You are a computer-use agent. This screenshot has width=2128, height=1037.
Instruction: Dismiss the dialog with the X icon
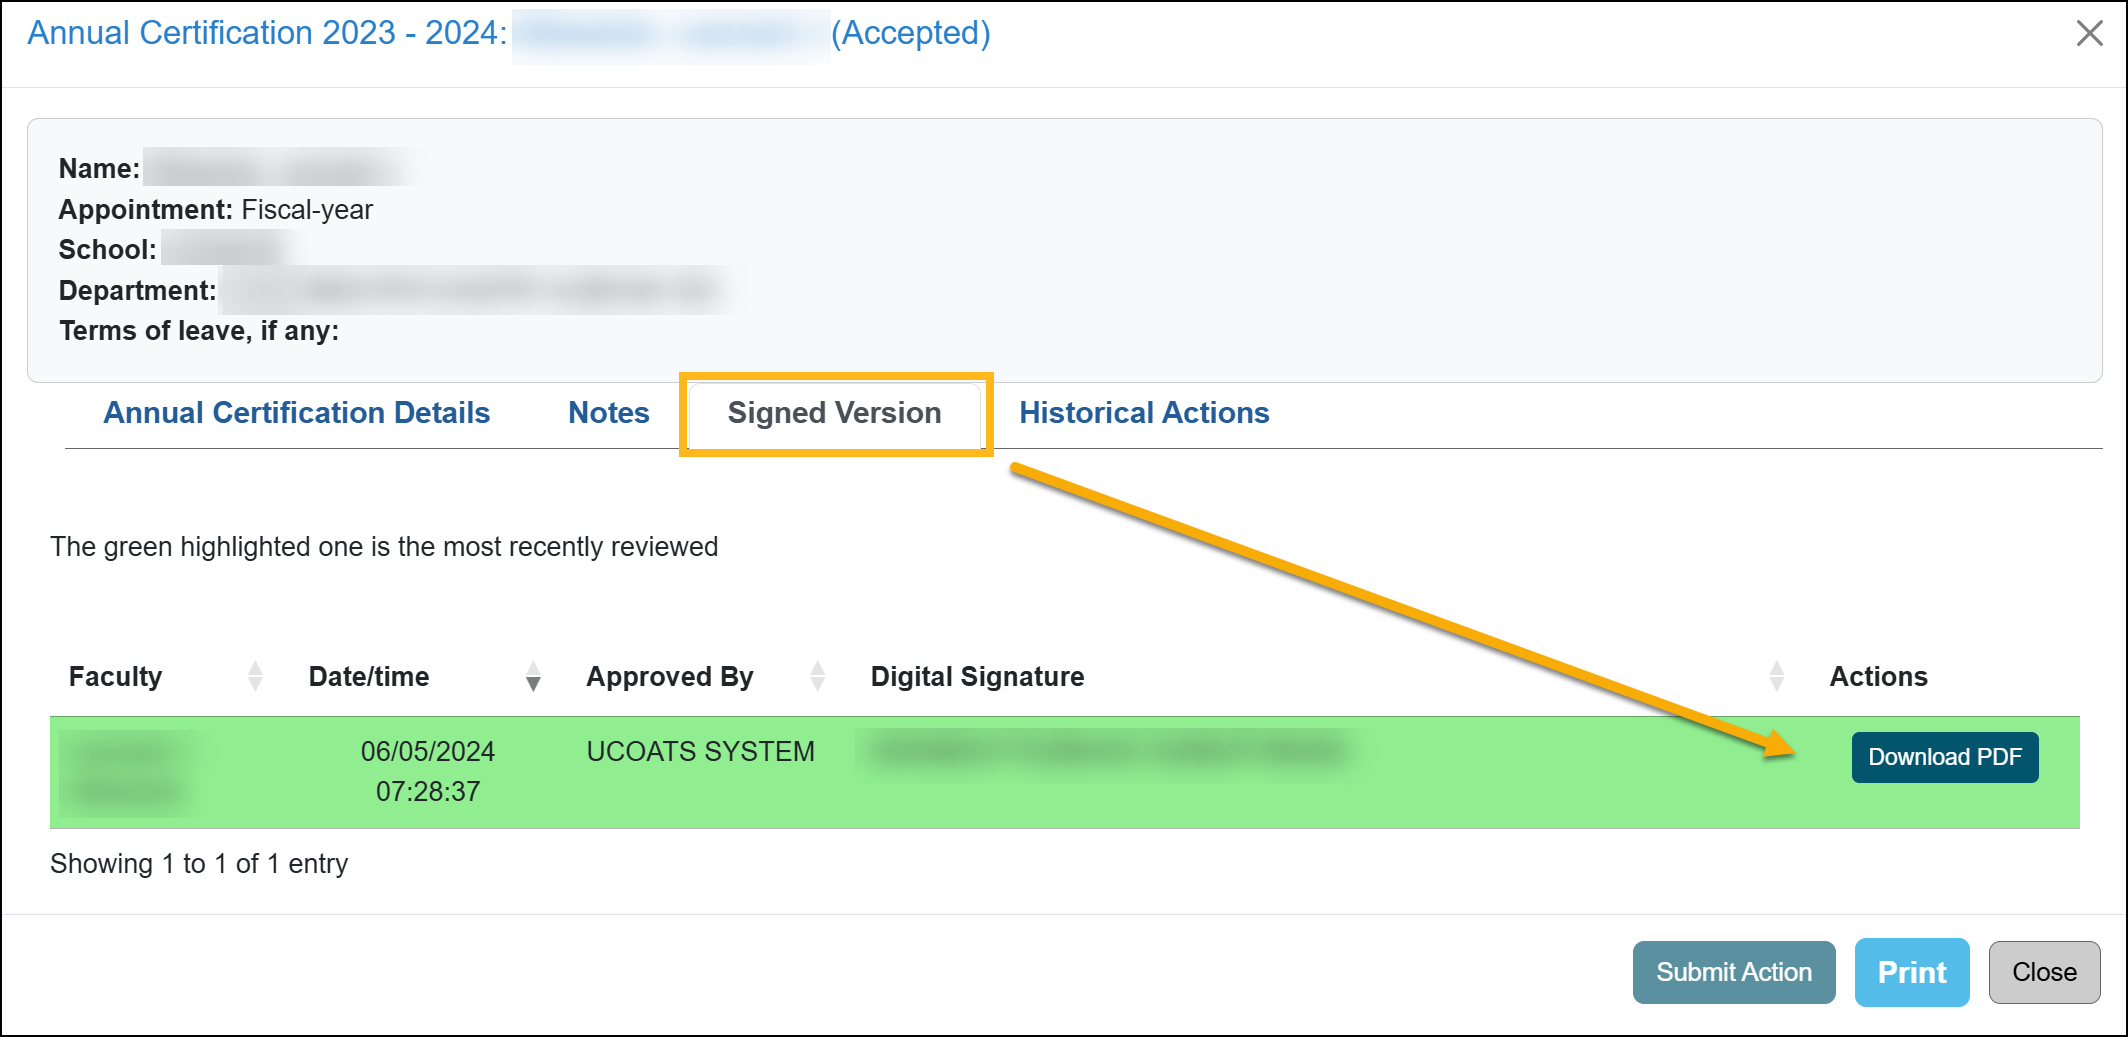(2090, 33)
